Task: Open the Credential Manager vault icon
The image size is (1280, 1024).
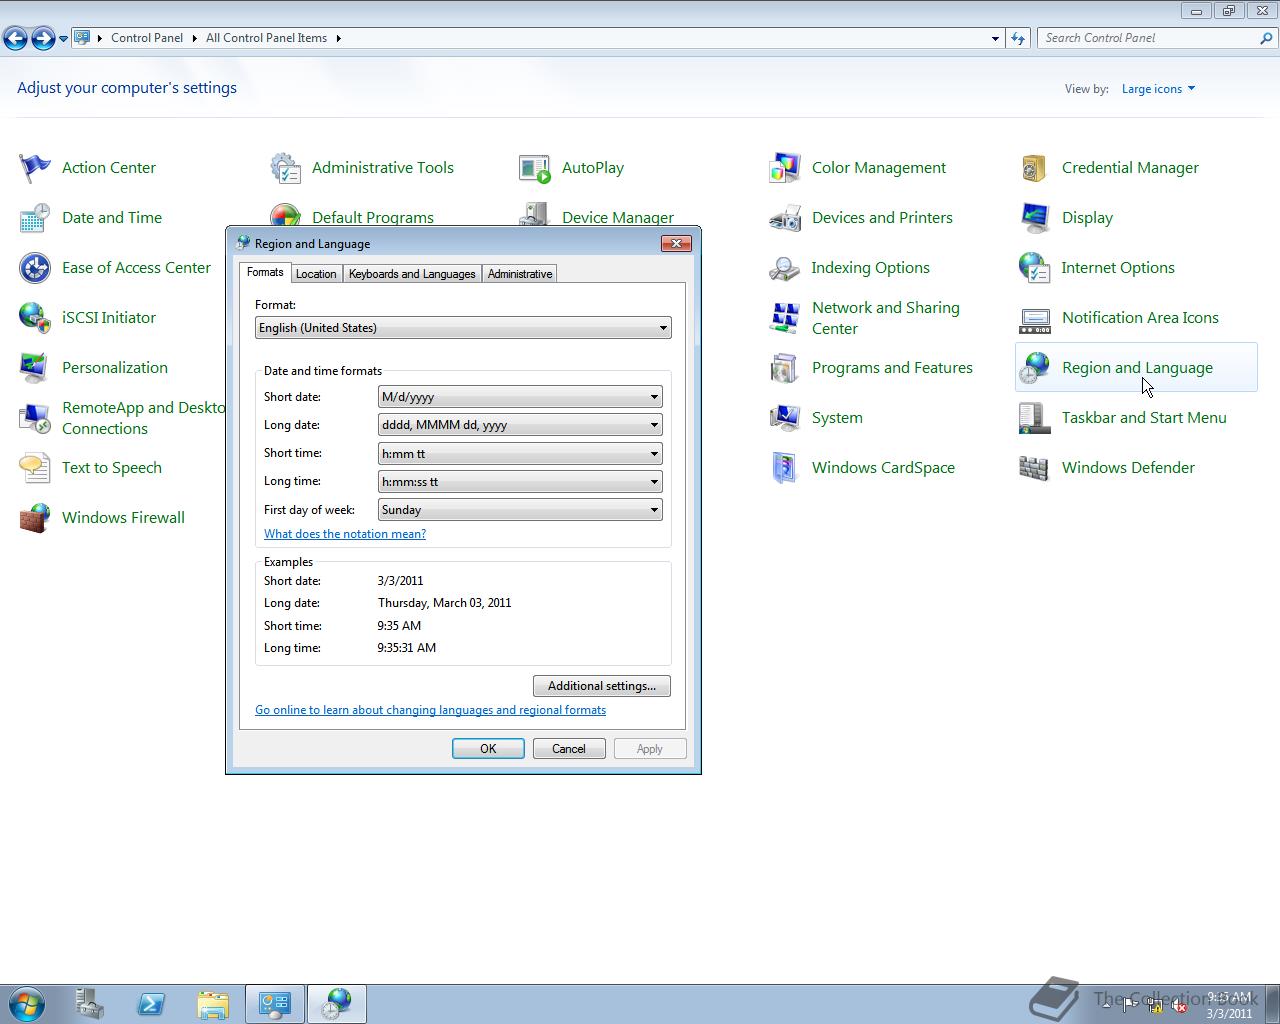Action: (1035, 168)
